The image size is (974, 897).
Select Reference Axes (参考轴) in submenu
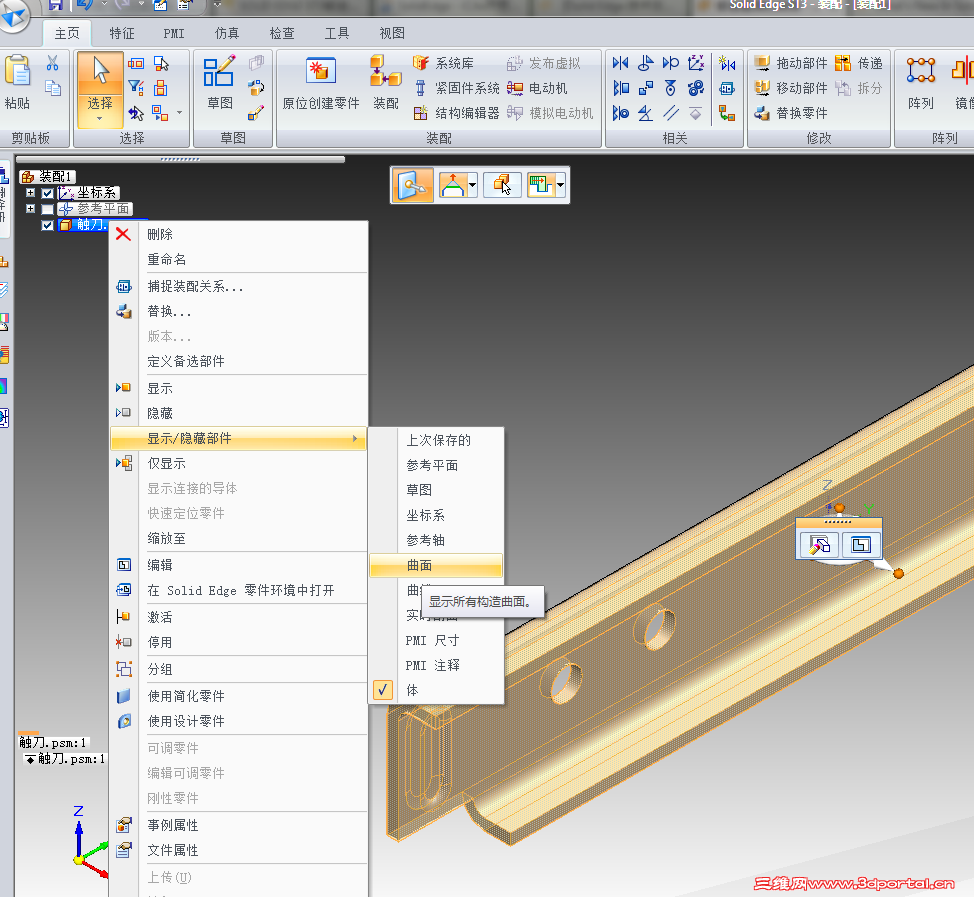pyautogui.click(x=435, y=540)
